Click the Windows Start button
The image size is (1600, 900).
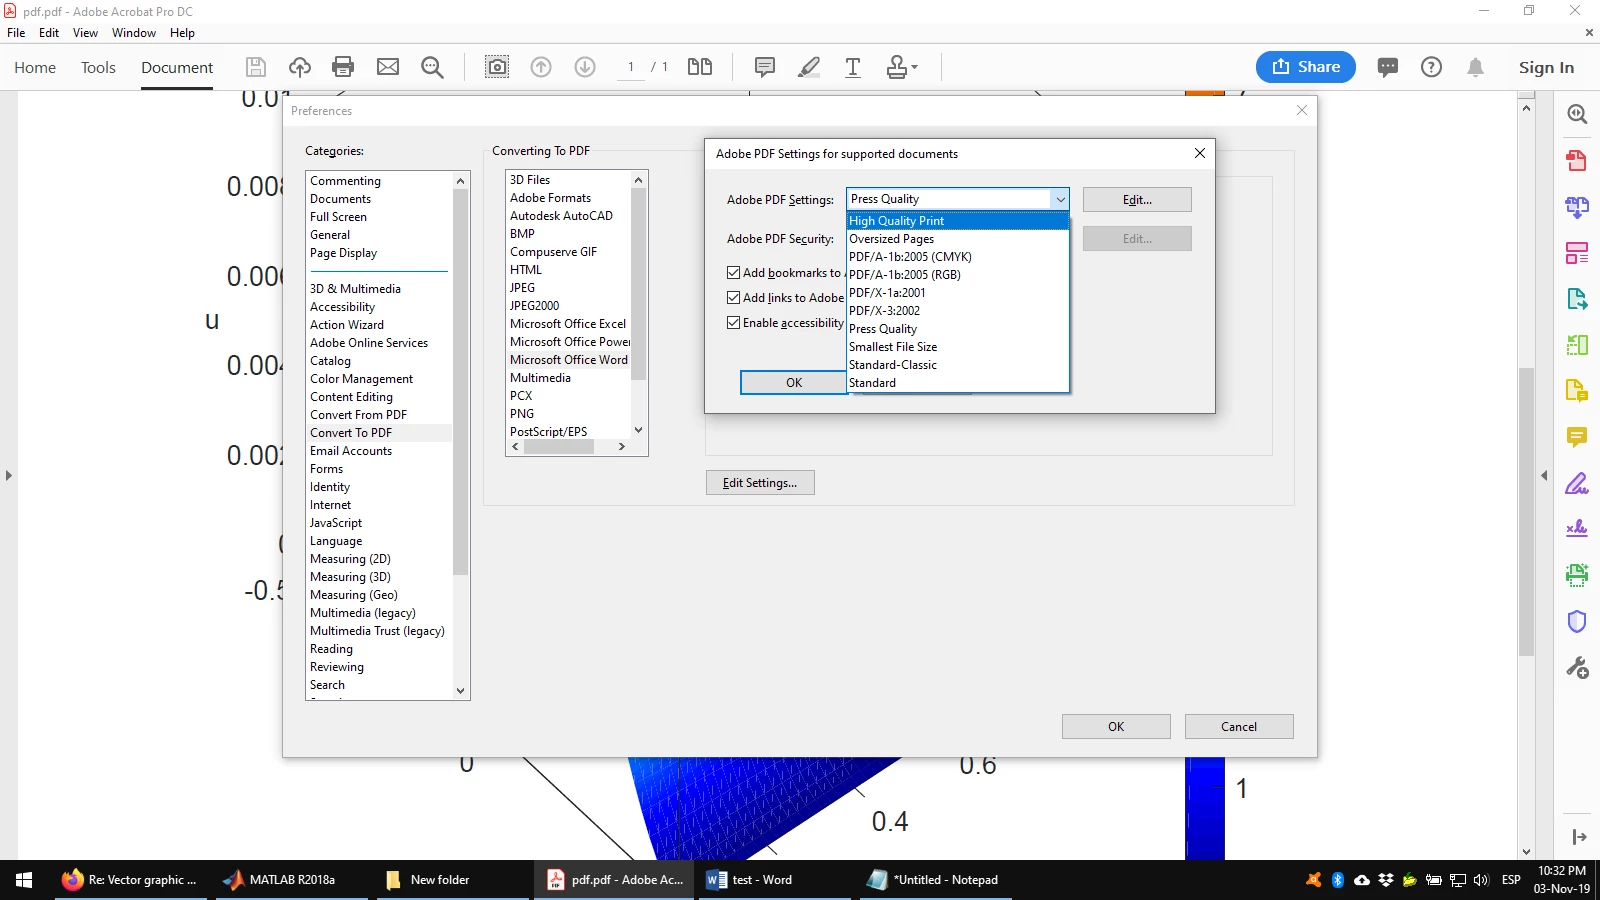(x=24, y=880)
